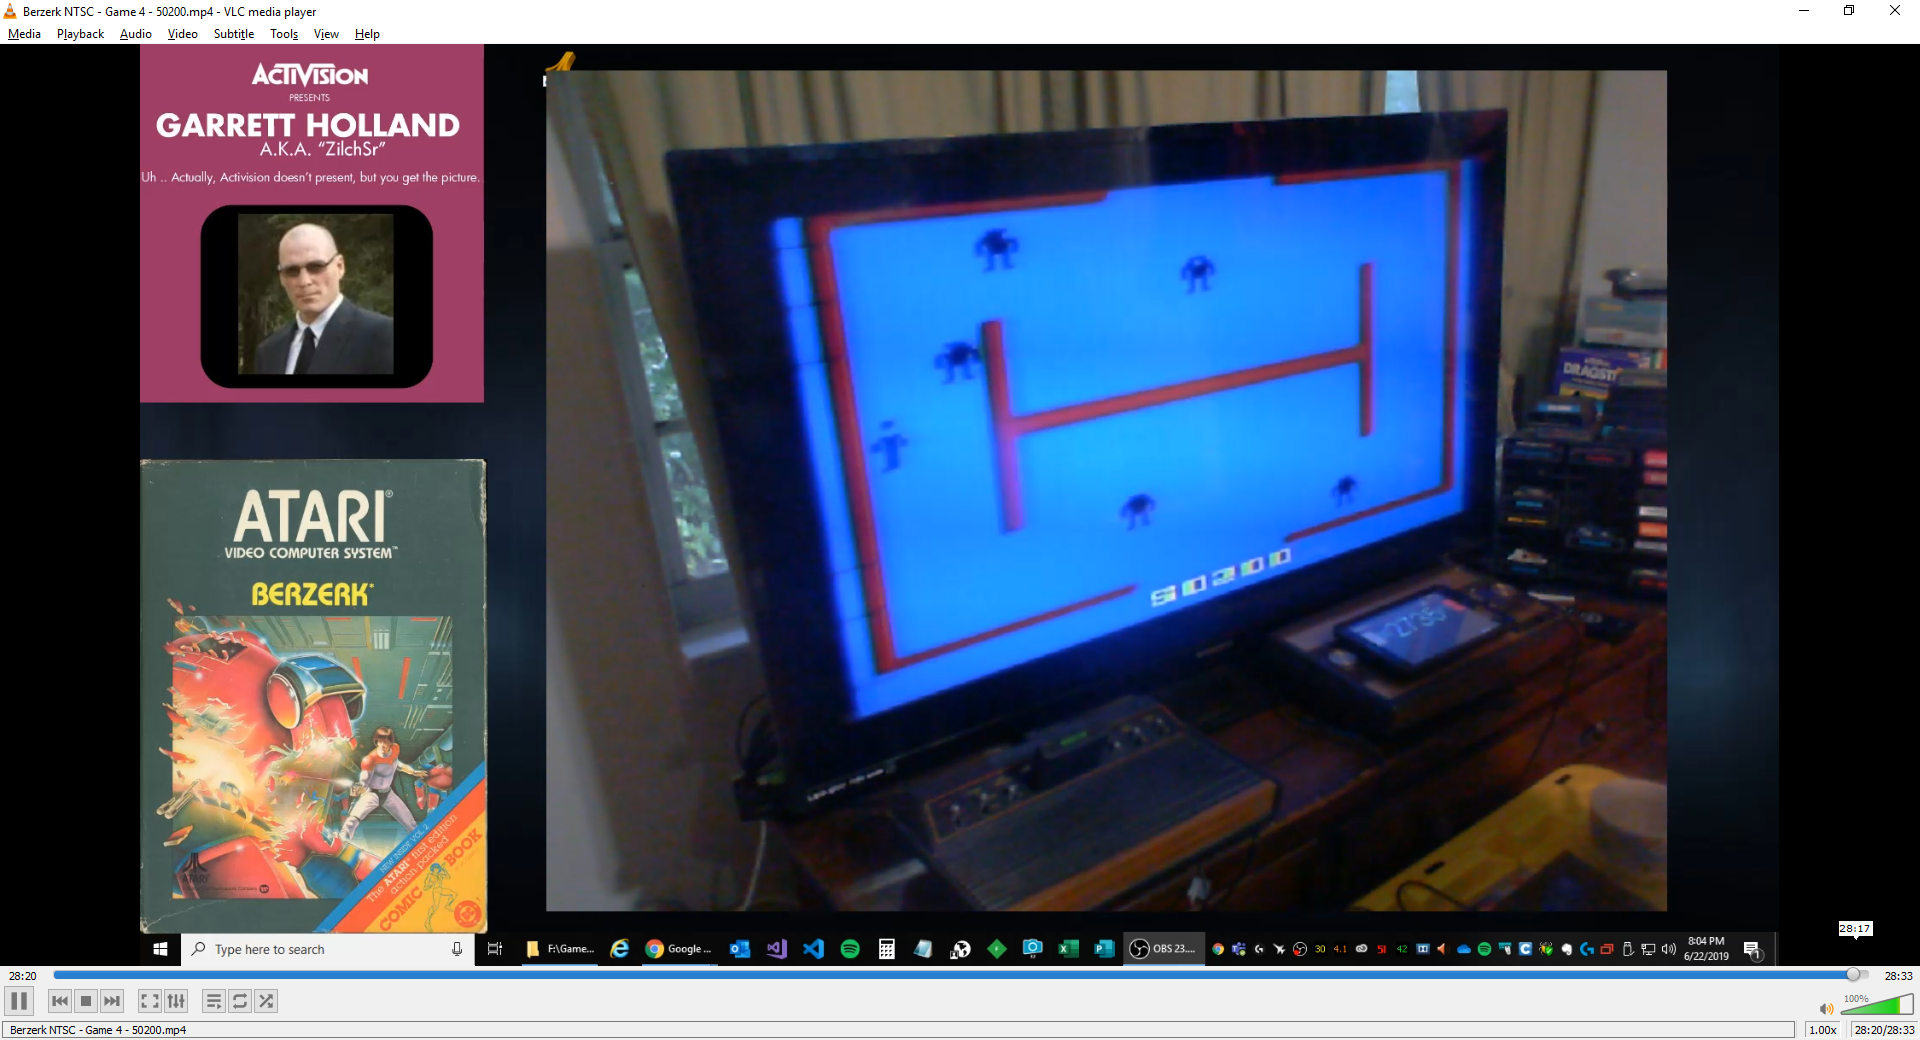Image resolution: width=1920 pixels, height=1040 pixels.
Task: Open the extended settings equalizer icon
Action: (176, 1001)
